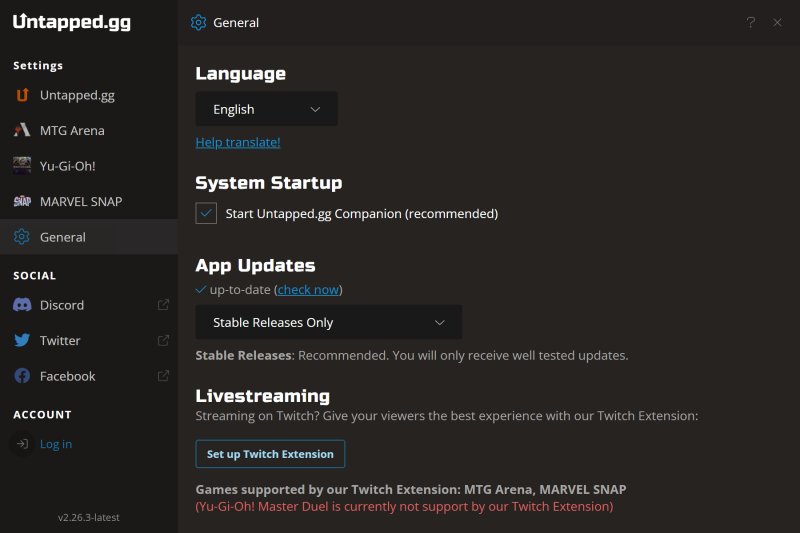Uncheck Start Untapped.gg Companion checkbox
Viewport: 800px width, 533px height.
206,213
